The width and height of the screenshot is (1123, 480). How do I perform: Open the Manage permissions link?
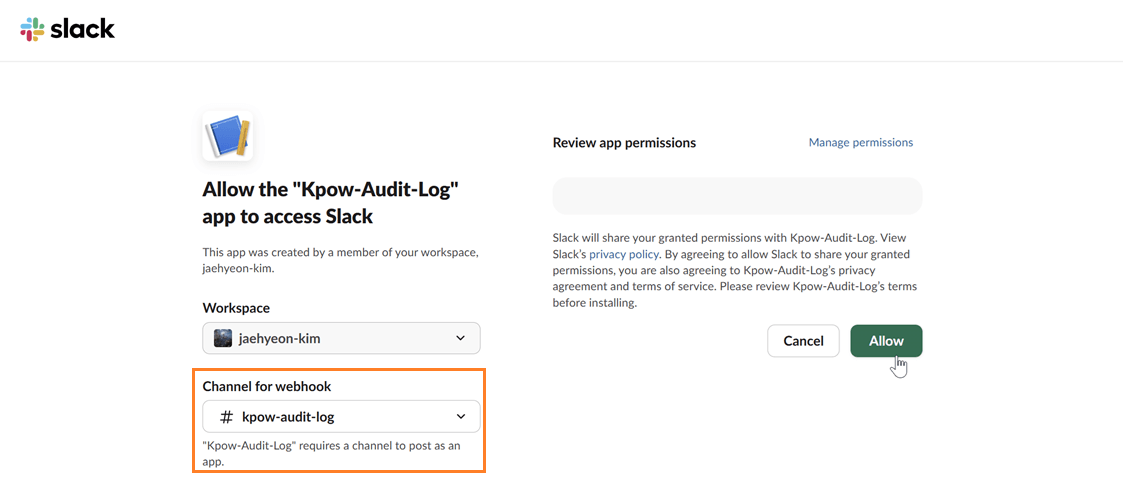coord(861,143)
